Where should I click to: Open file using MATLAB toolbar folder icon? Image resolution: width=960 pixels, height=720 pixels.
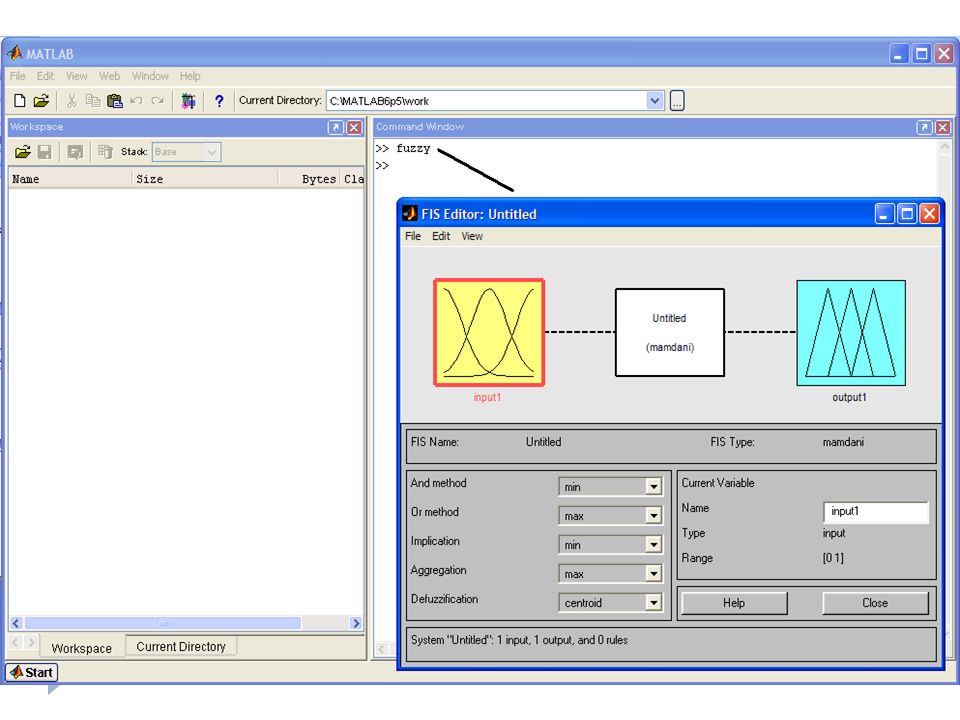(x=41, y=101)
